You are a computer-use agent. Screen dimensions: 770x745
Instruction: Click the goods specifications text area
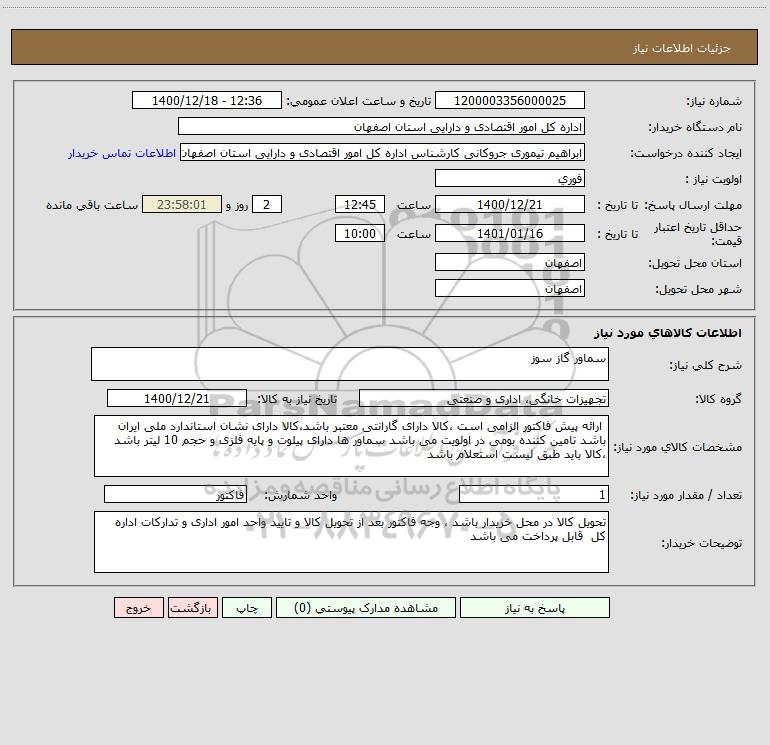point(351,446)
